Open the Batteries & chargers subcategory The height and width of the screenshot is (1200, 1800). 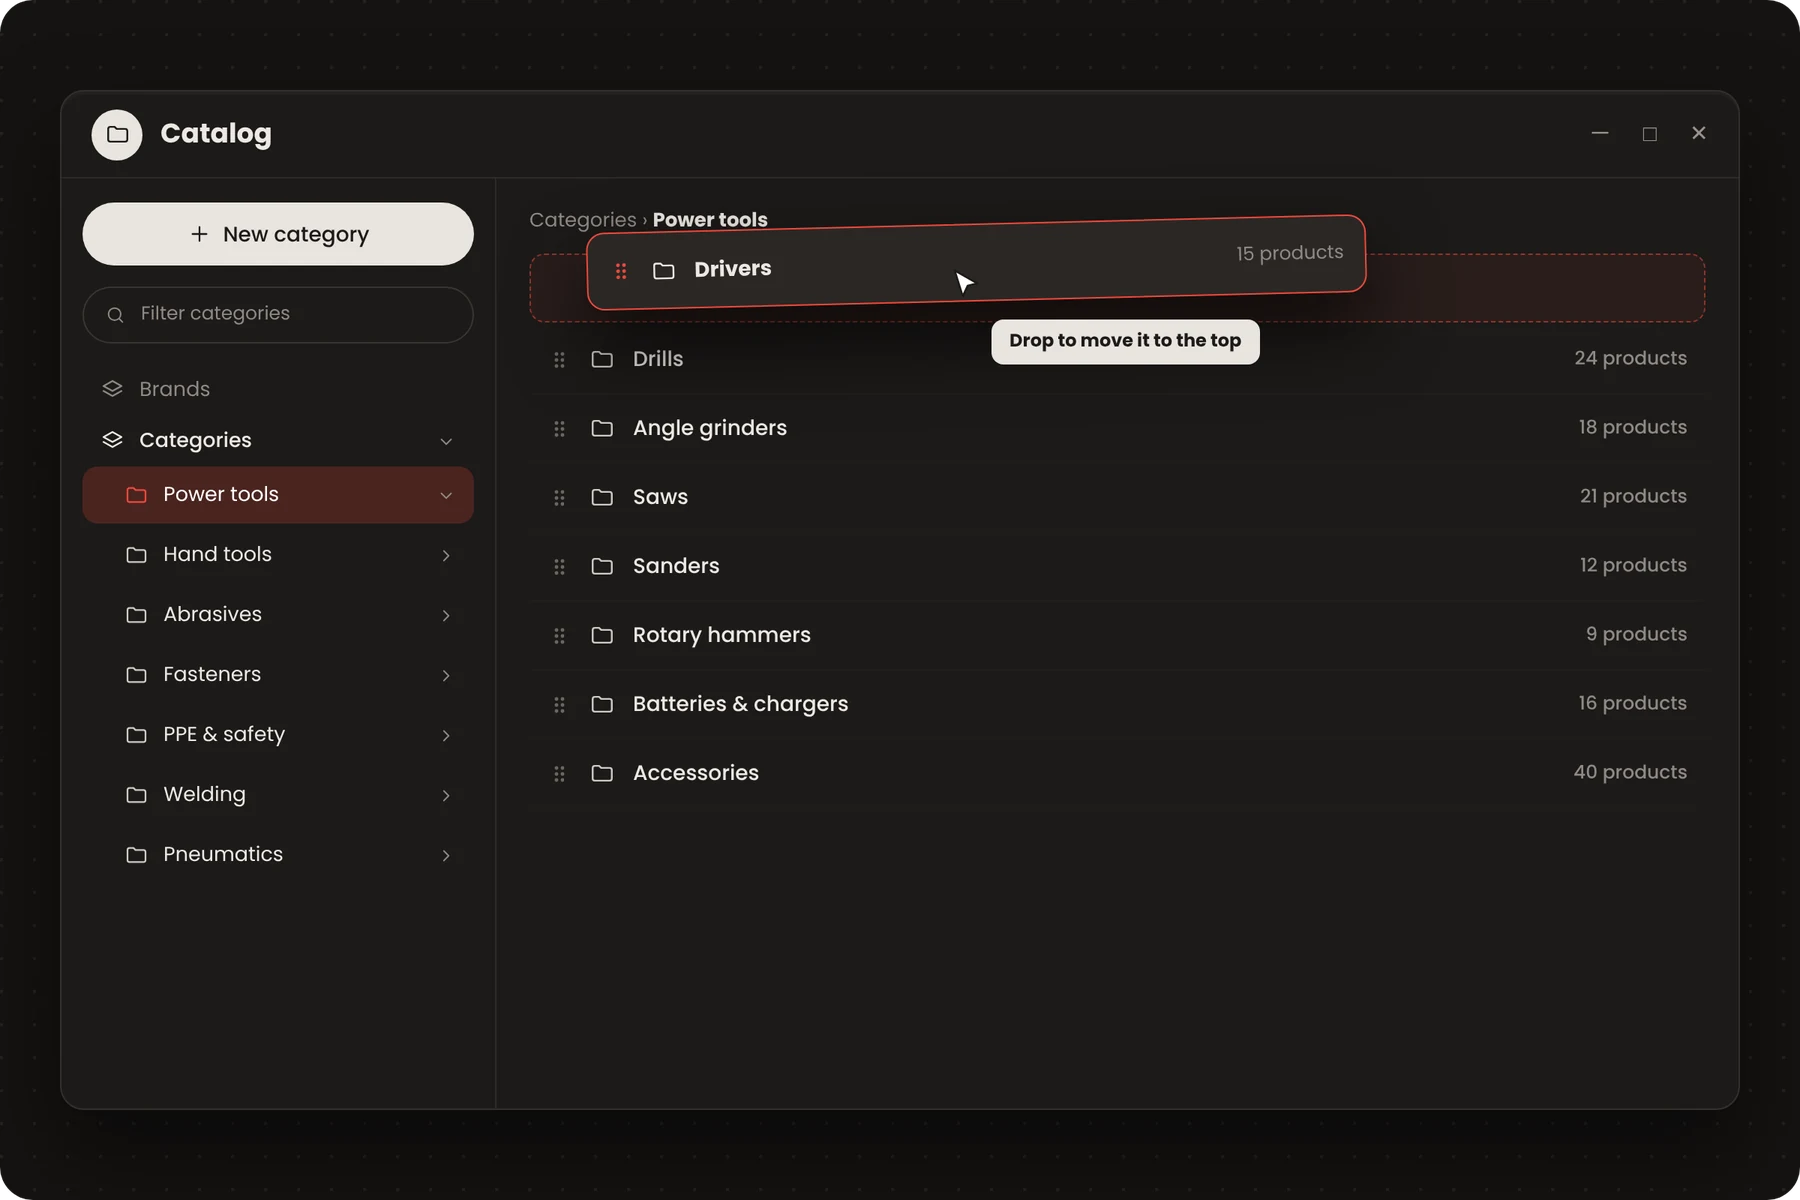1118,704
